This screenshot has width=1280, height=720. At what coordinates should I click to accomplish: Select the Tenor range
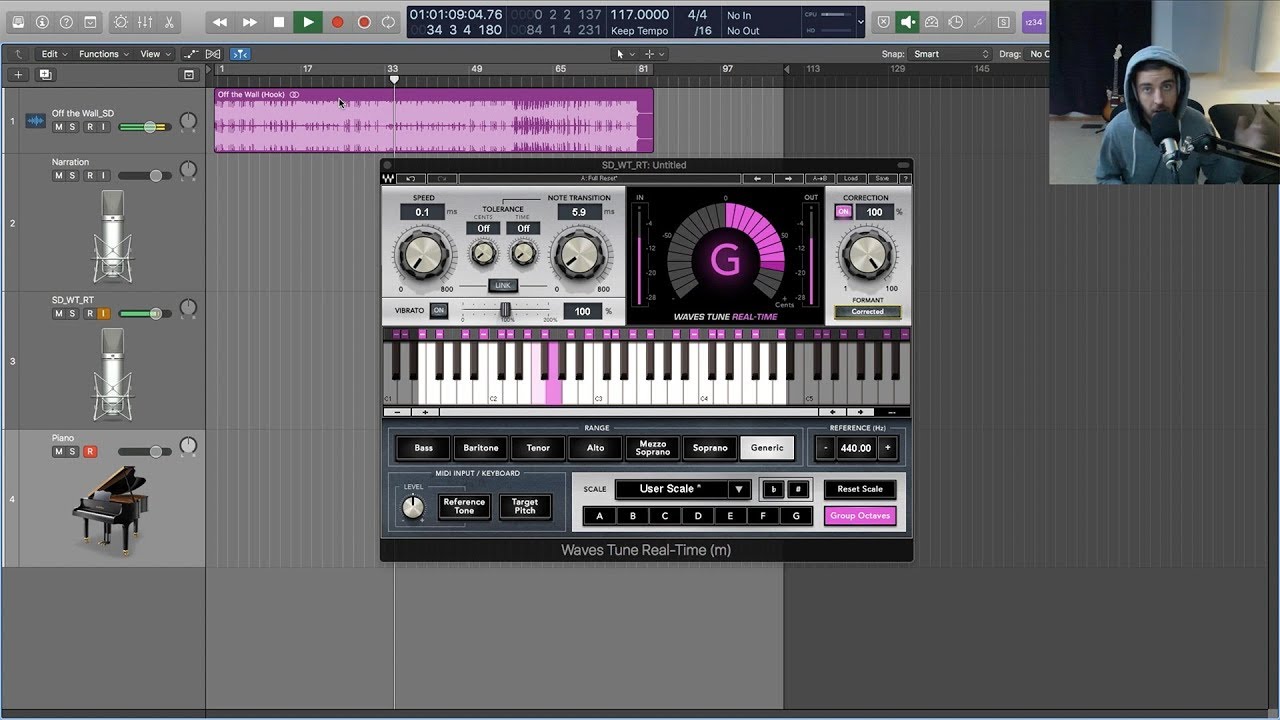(x=538, y=448)
